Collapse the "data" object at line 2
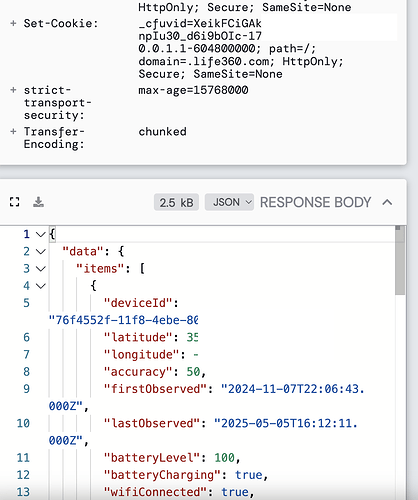The width and height of the screenshot is (418, 500). pyautogui.click(x=41, y=252)
